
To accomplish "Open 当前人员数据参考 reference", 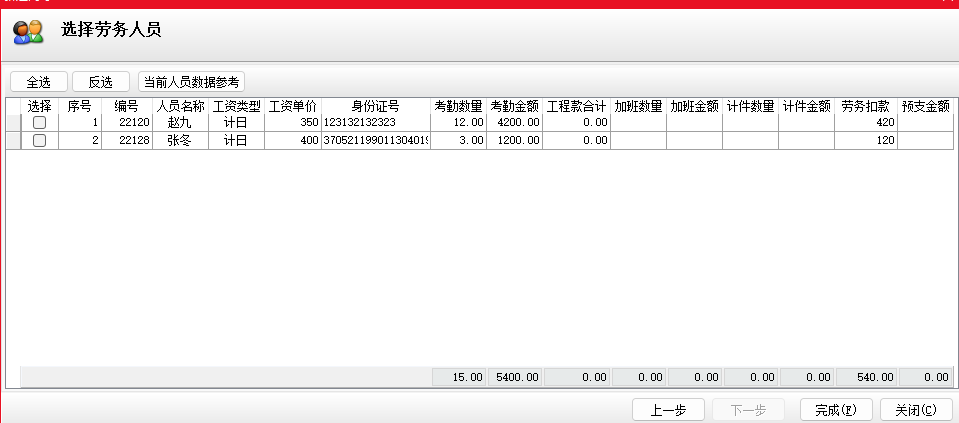I will click(x=191, y=82).
